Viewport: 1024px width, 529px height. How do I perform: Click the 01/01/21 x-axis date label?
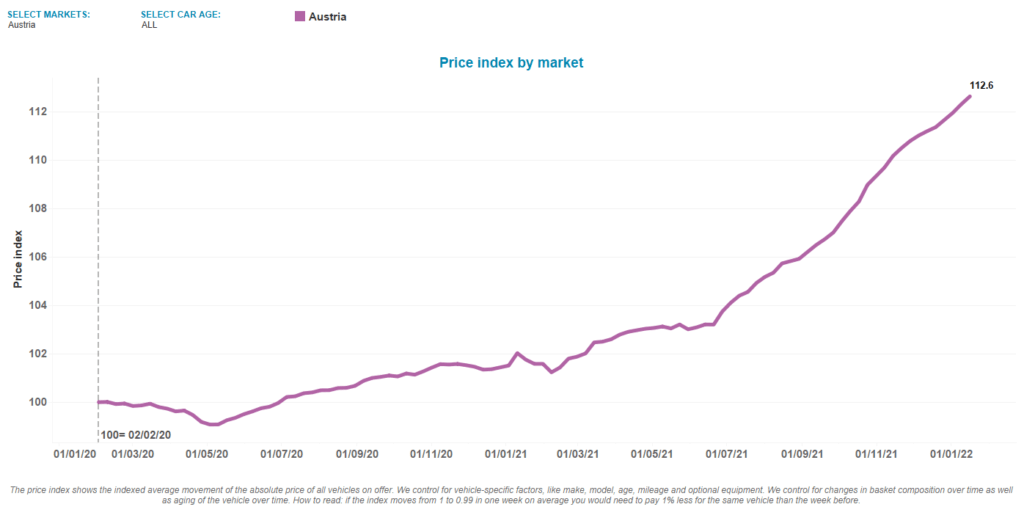point(505,453)
